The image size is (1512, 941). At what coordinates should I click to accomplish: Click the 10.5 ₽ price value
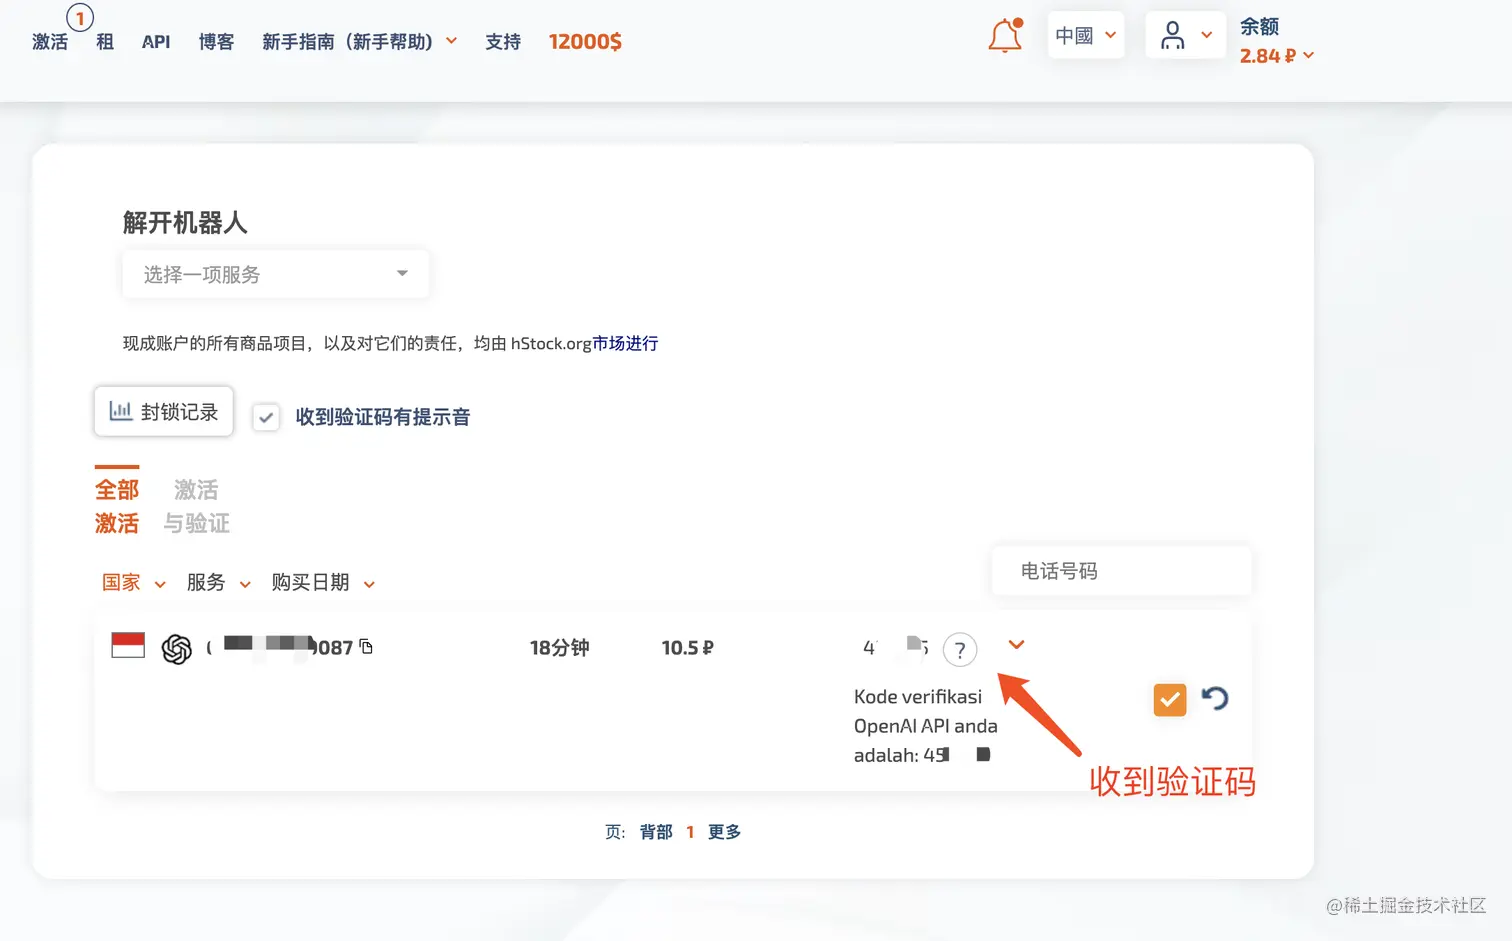(x=688, y=648)
